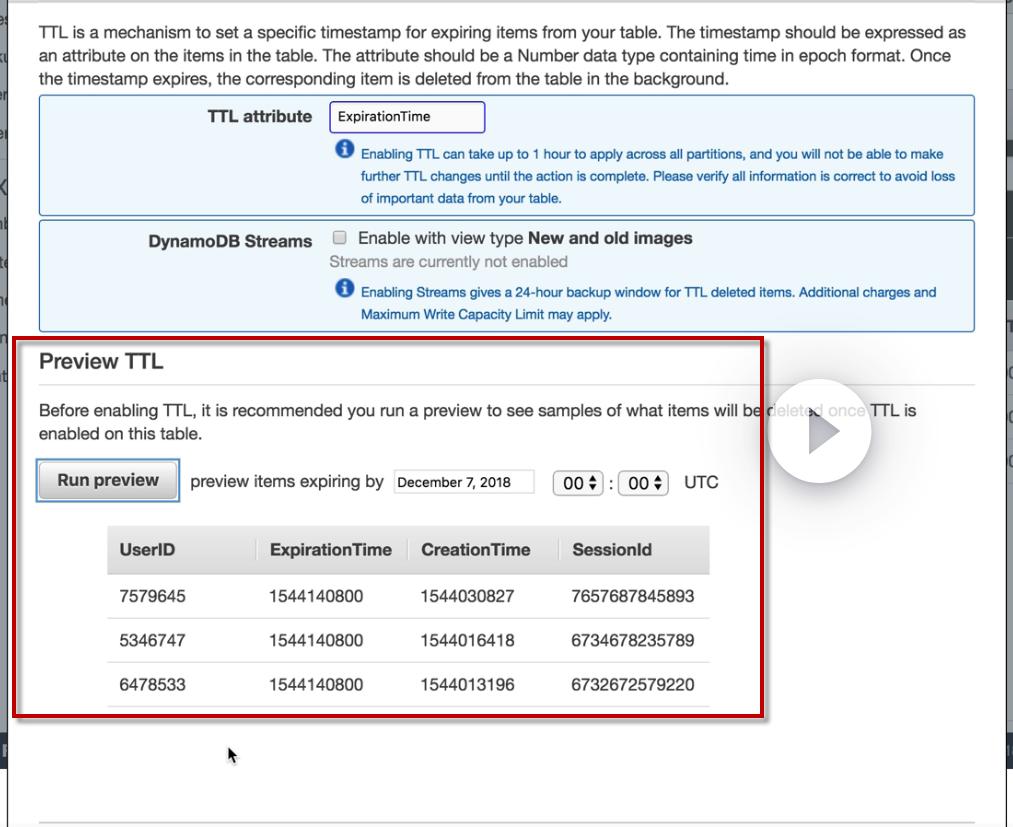Click the info icon beside the Enabling Streams note
Screen dimensions: 1013x827
point(344,288)
